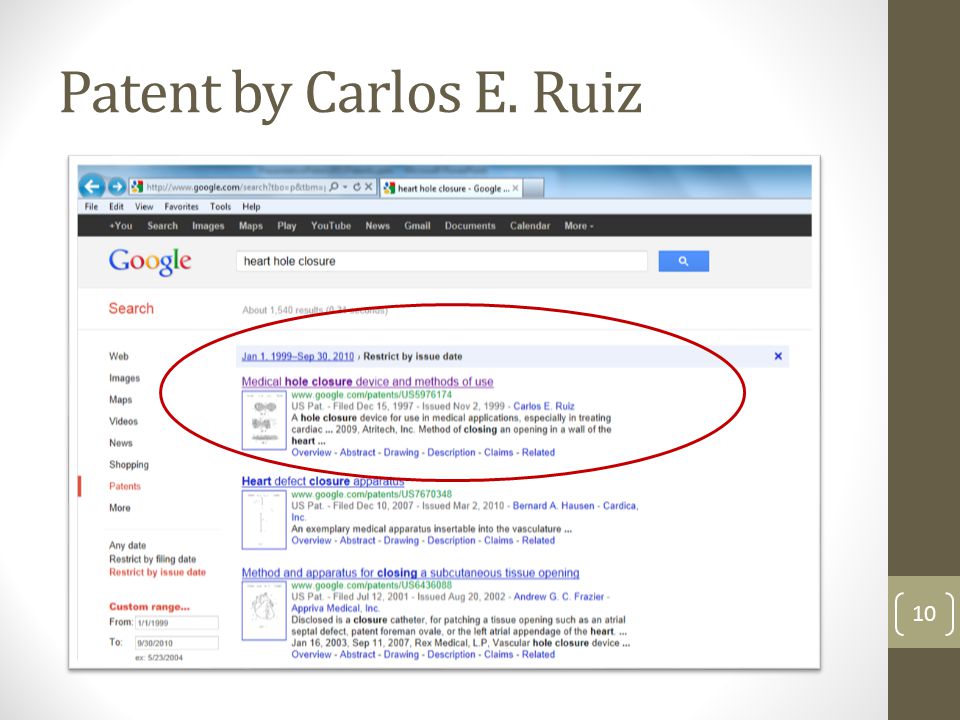
Task: Select Videos in the left sidebar
Action: pos(123,421)
